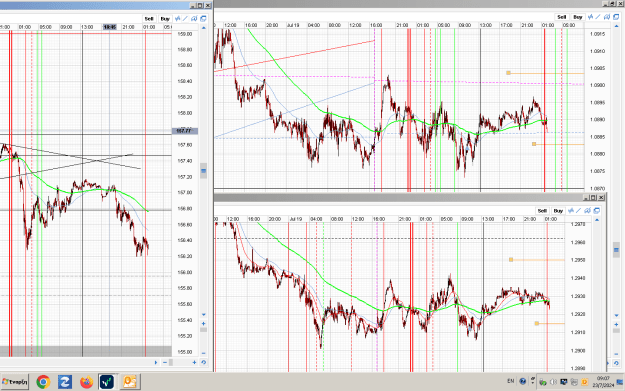The width and height of the screenshot is (625, 391).
Task: Click Jul 19 date label in top-right chart
Action: point(293,25)
